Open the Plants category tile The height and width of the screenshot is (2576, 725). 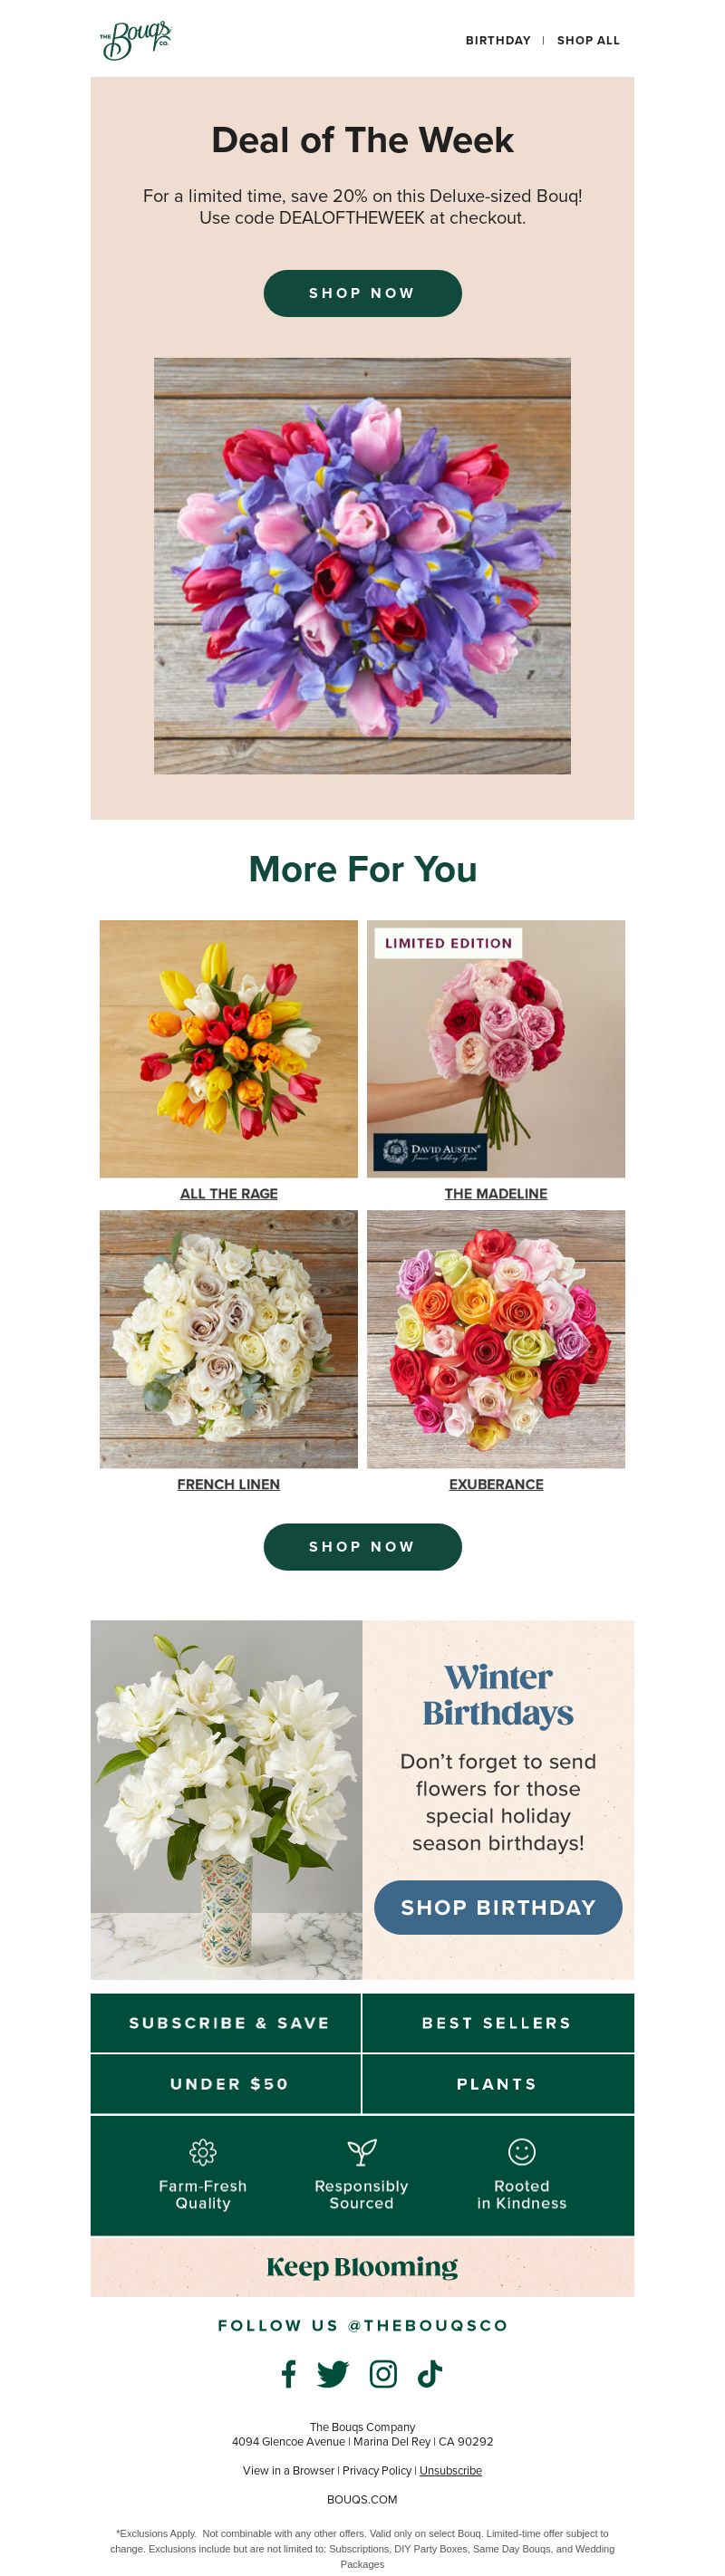click(498, 2083)
